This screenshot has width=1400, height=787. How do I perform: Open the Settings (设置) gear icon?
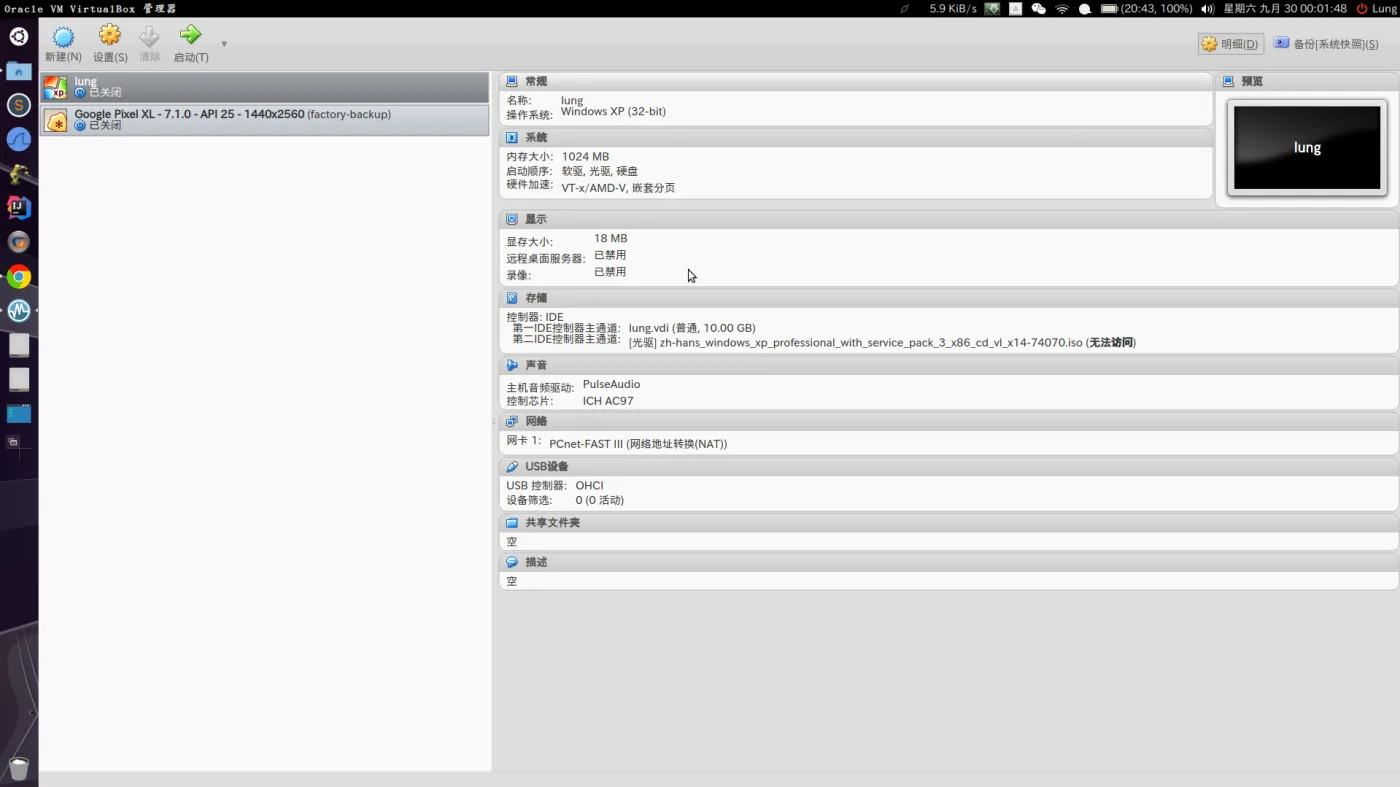tap(110, 36)
